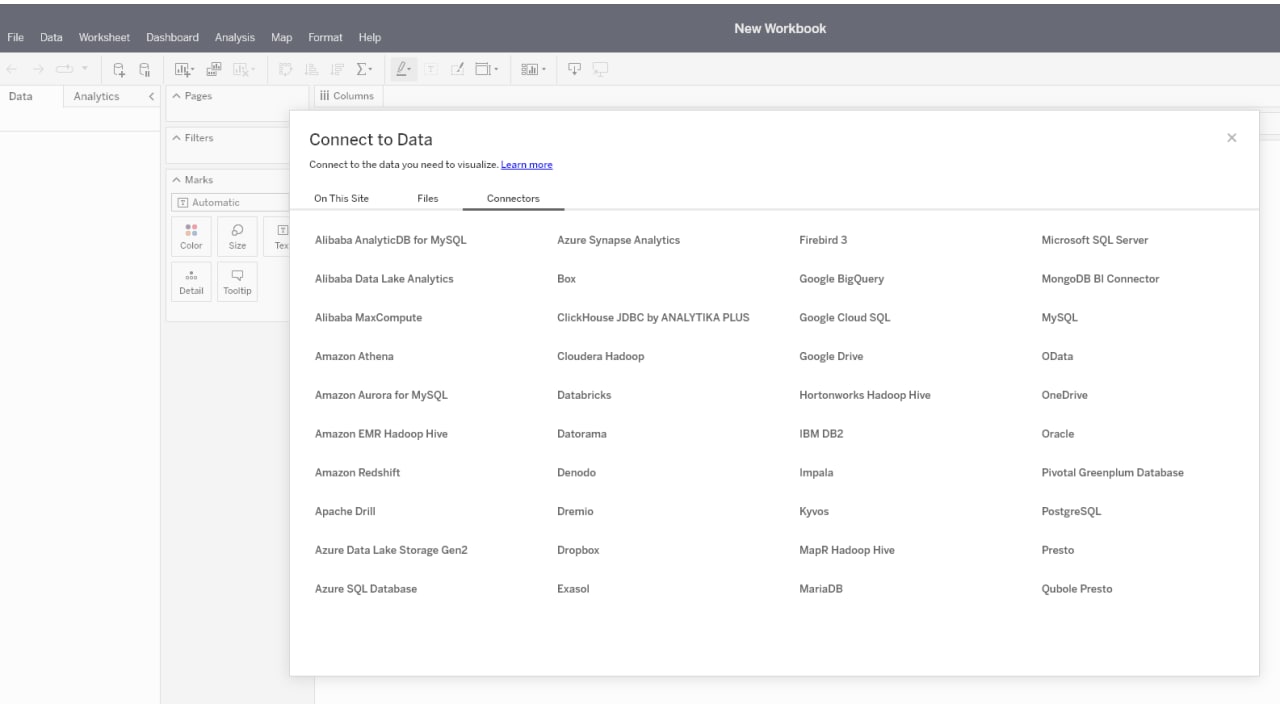Open the Learn more link
The image size is (1280, 704).
pos(526,164)
